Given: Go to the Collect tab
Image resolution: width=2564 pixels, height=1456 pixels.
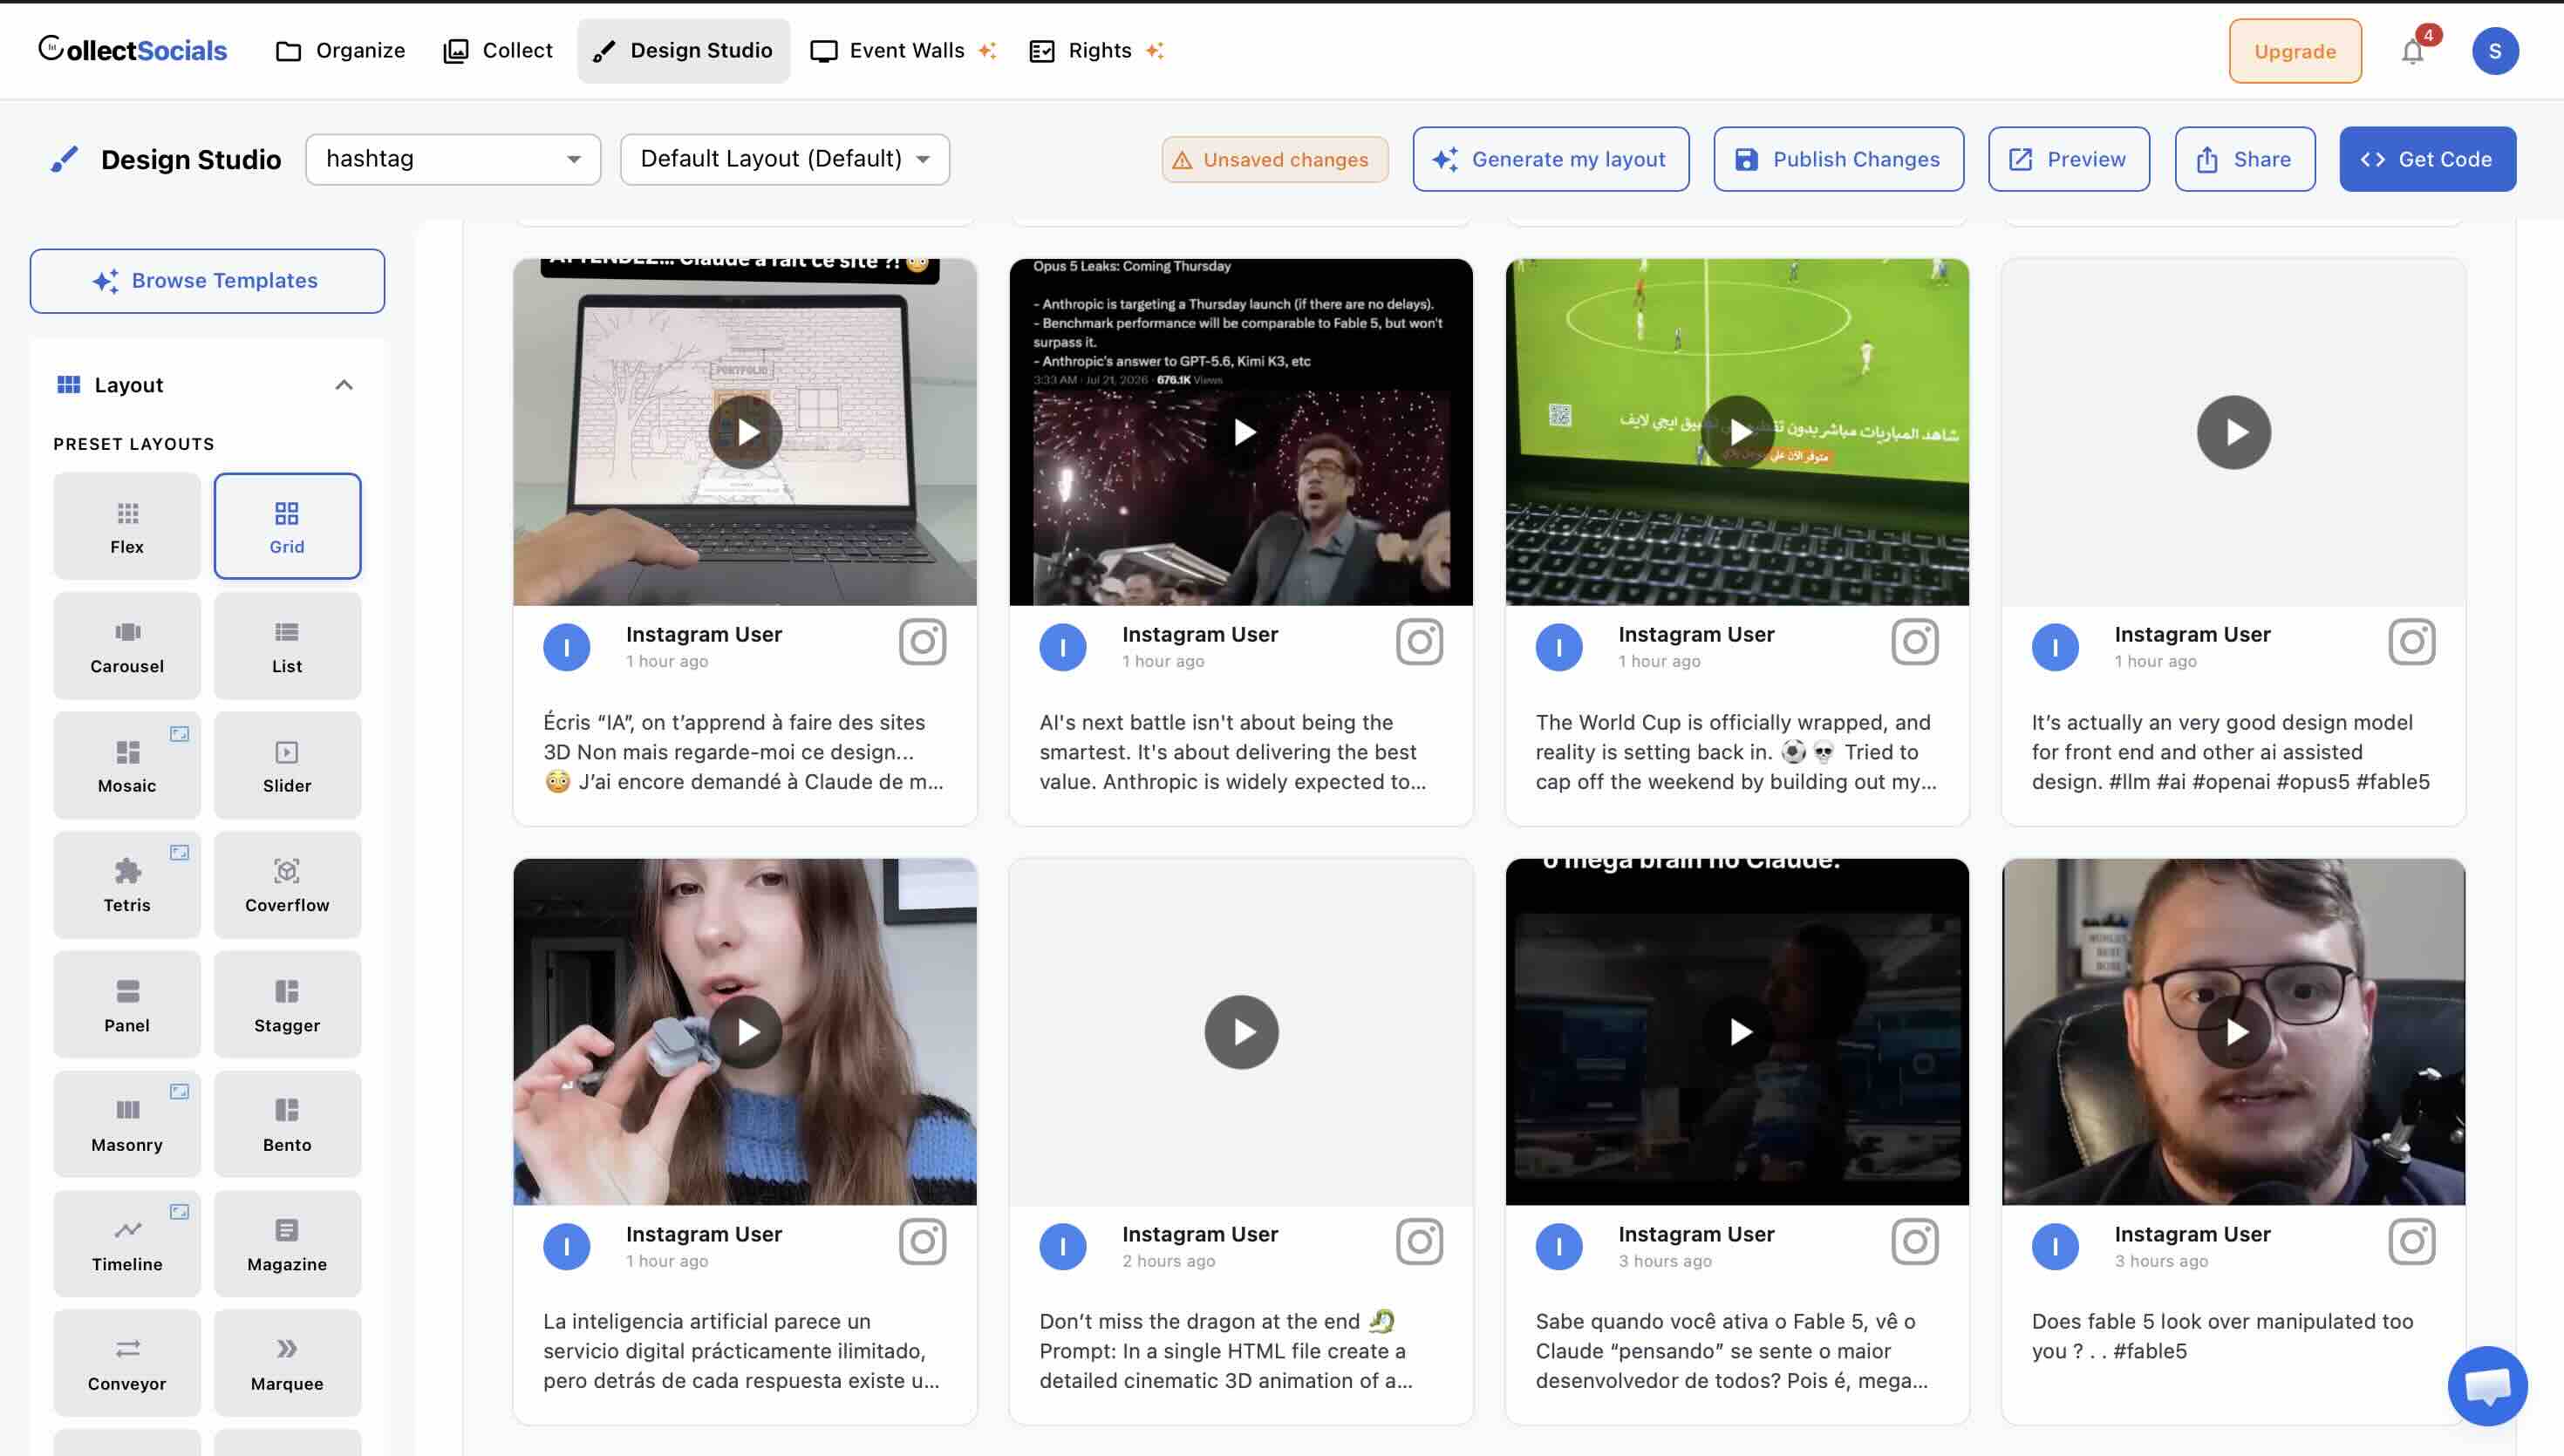Looking at the screenshot, I should 498,51.
